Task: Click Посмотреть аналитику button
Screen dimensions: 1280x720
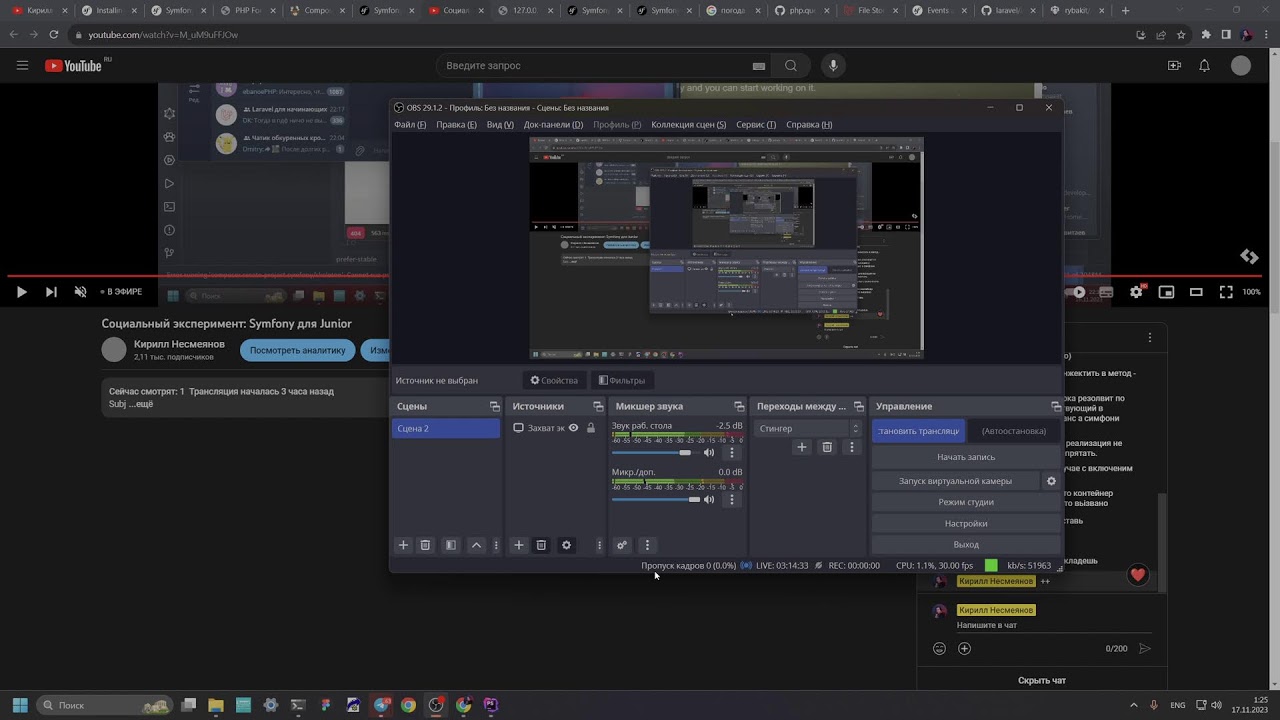Action: point(297,350)
